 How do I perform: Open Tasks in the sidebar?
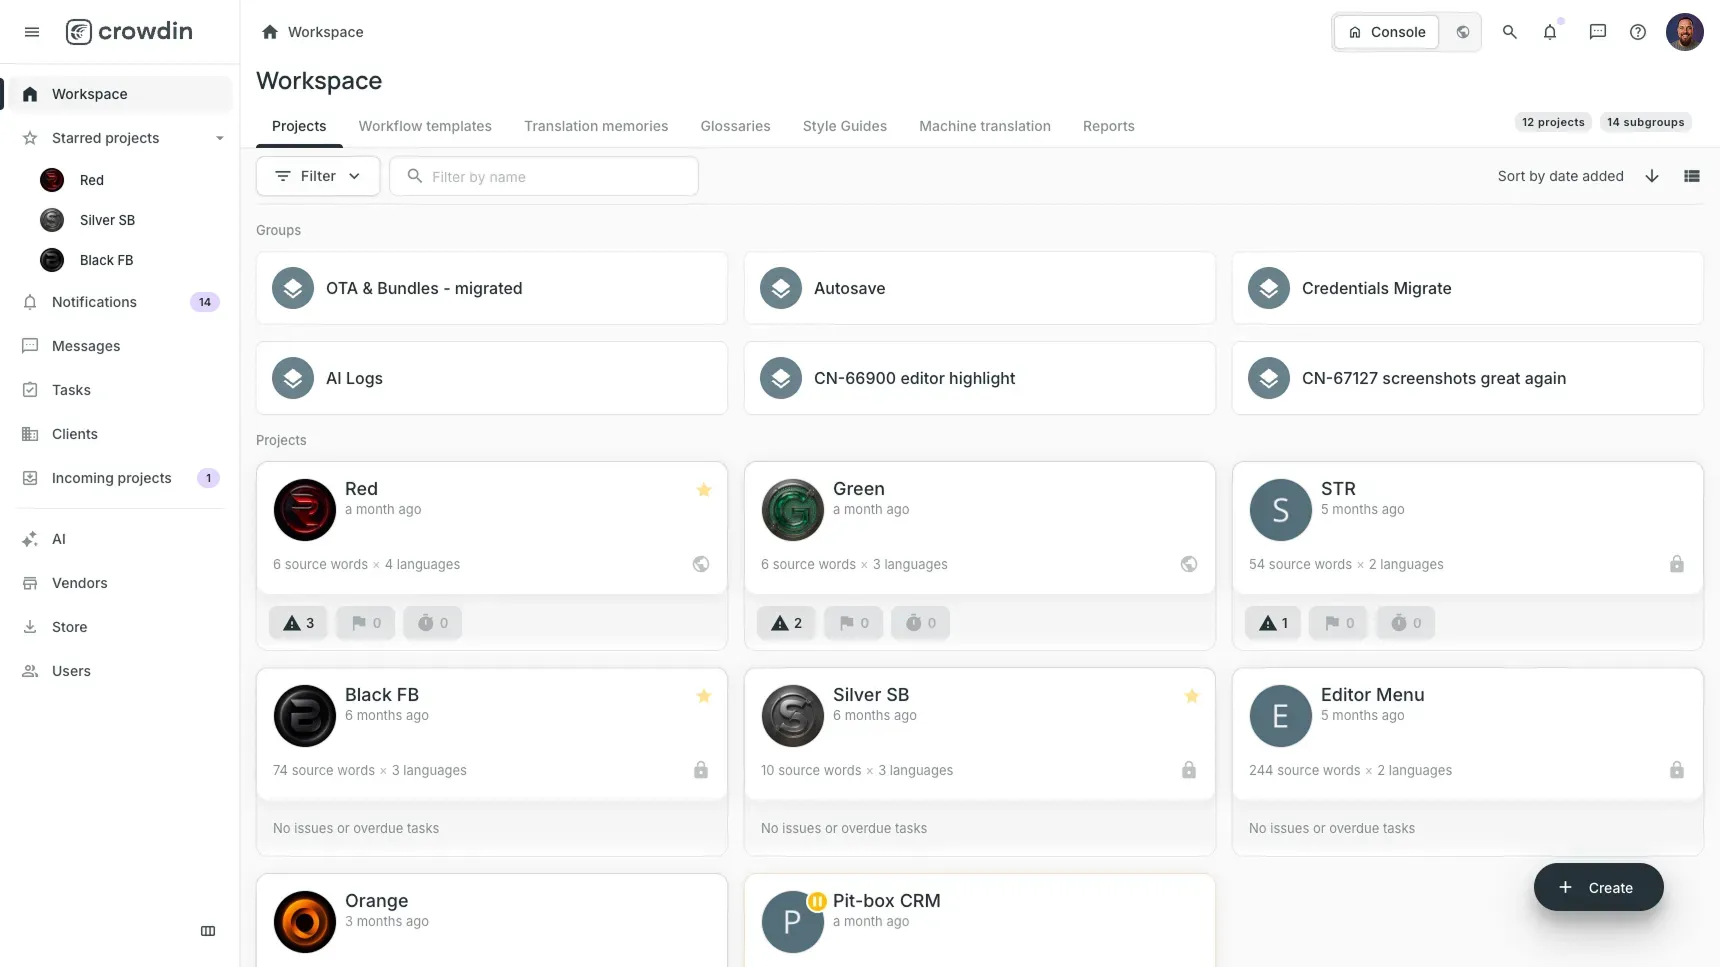120,390
